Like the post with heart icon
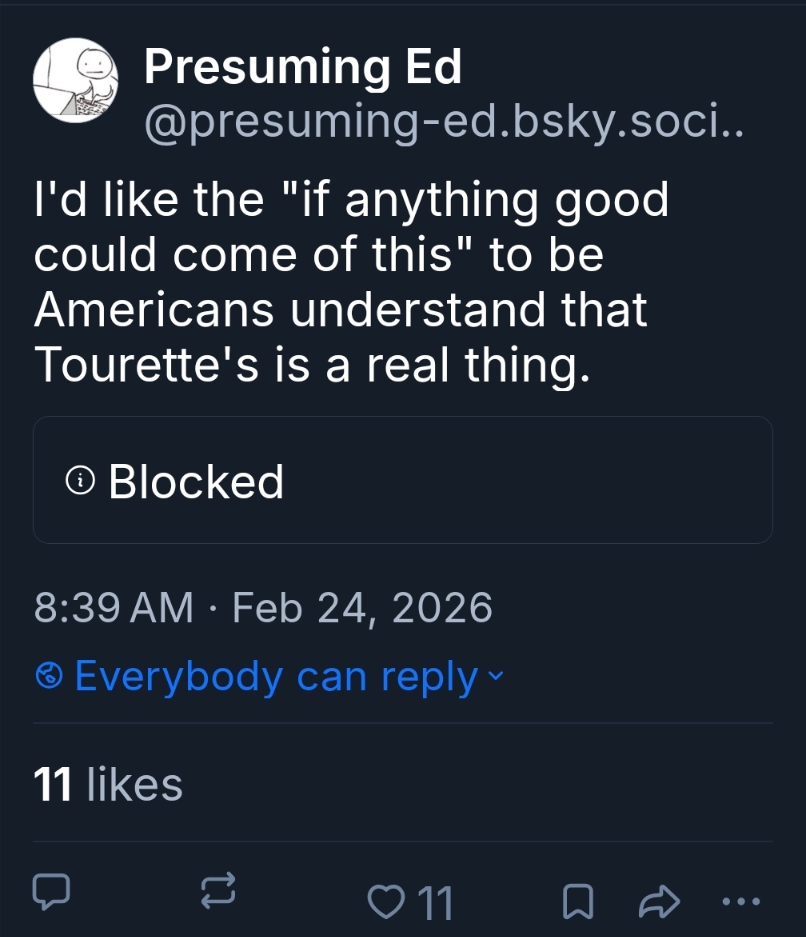806x937 pixels. coord(383,903)
